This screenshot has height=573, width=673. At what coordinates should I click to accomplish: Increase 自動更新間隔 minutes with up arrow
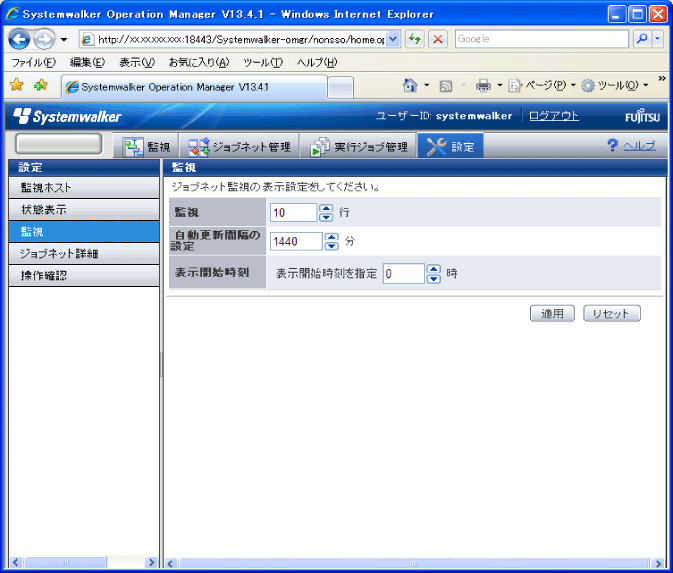[331, 237]
